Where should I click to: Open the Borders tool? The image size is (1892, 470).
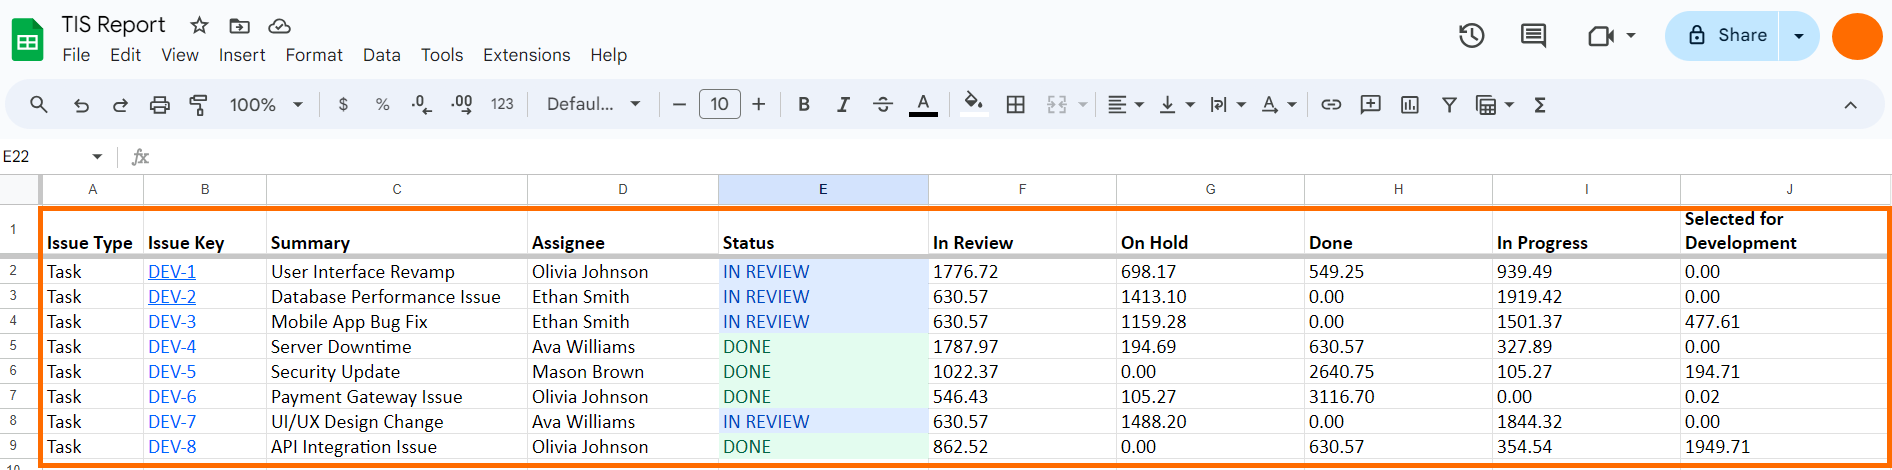tap(1015, 105)
